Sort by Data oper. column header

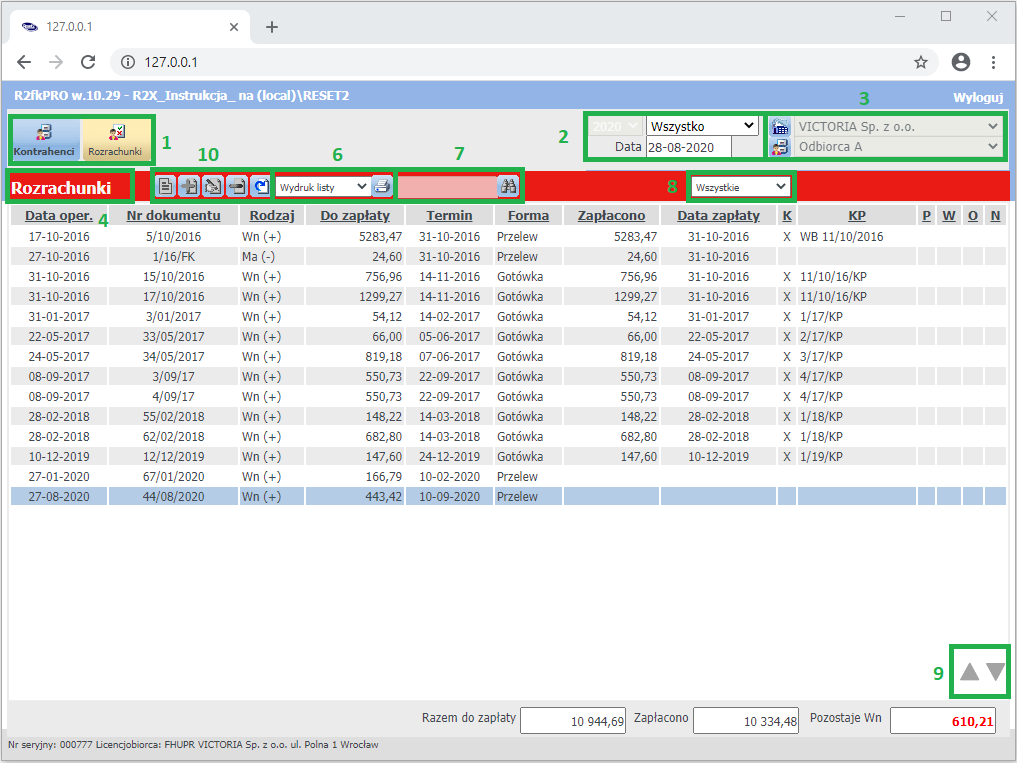[x=59, y=215]
